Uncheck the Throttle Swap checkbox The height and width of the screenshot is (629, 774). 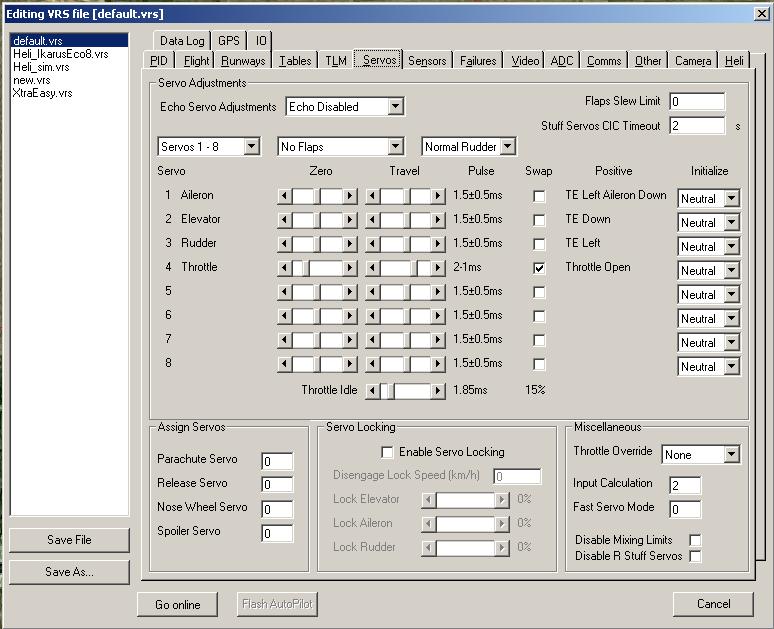[540, 268]
